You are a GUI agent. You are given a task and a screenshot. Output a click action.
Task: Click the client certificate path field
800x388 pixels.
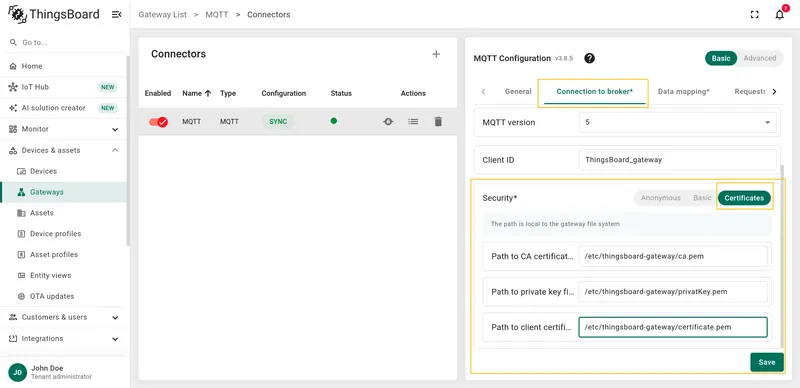[672, 327]
